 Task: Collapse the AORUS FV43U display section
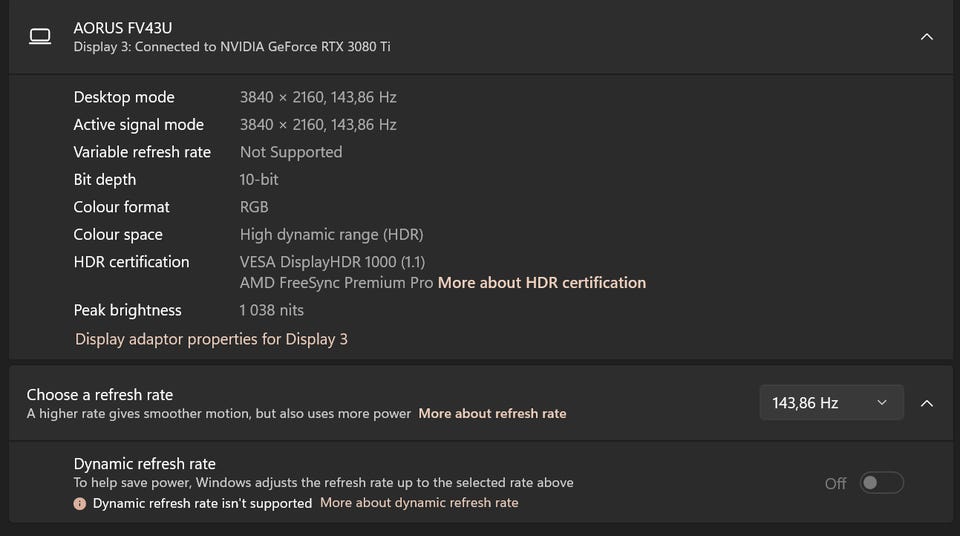coord(926,37)
